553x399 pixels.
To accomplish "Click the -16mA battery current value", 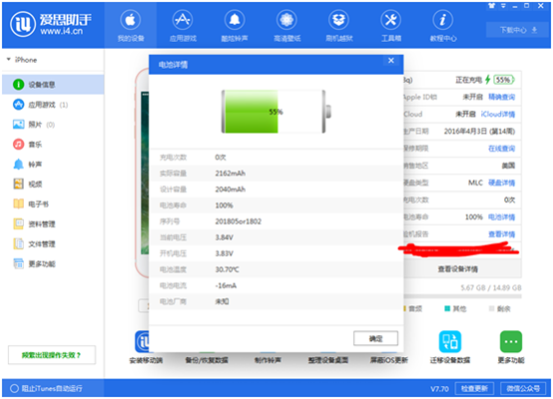I will [226, 286].
